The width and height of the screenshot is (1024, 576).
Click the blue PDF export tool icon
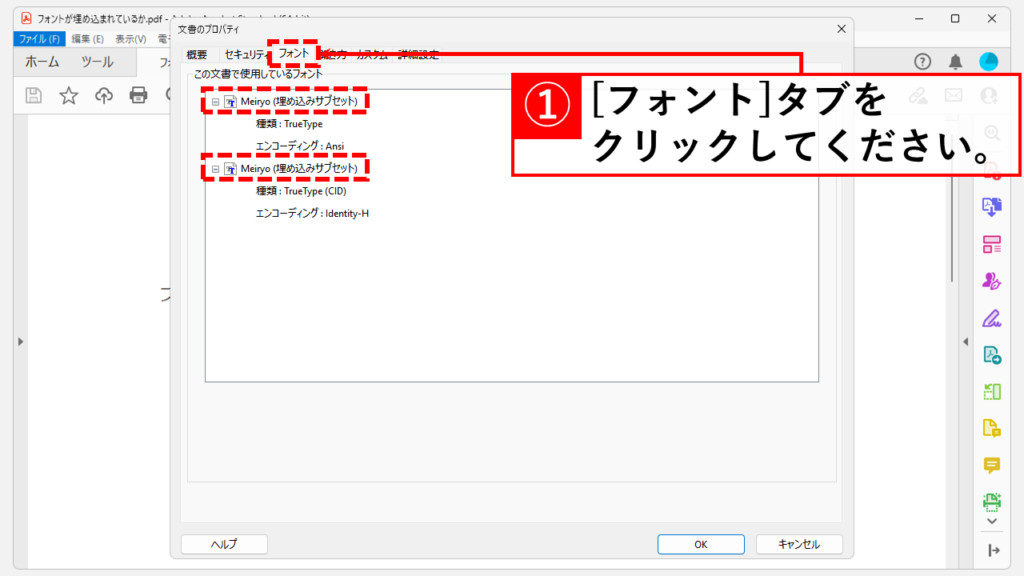pyautogui.click(x=992, y=207)
